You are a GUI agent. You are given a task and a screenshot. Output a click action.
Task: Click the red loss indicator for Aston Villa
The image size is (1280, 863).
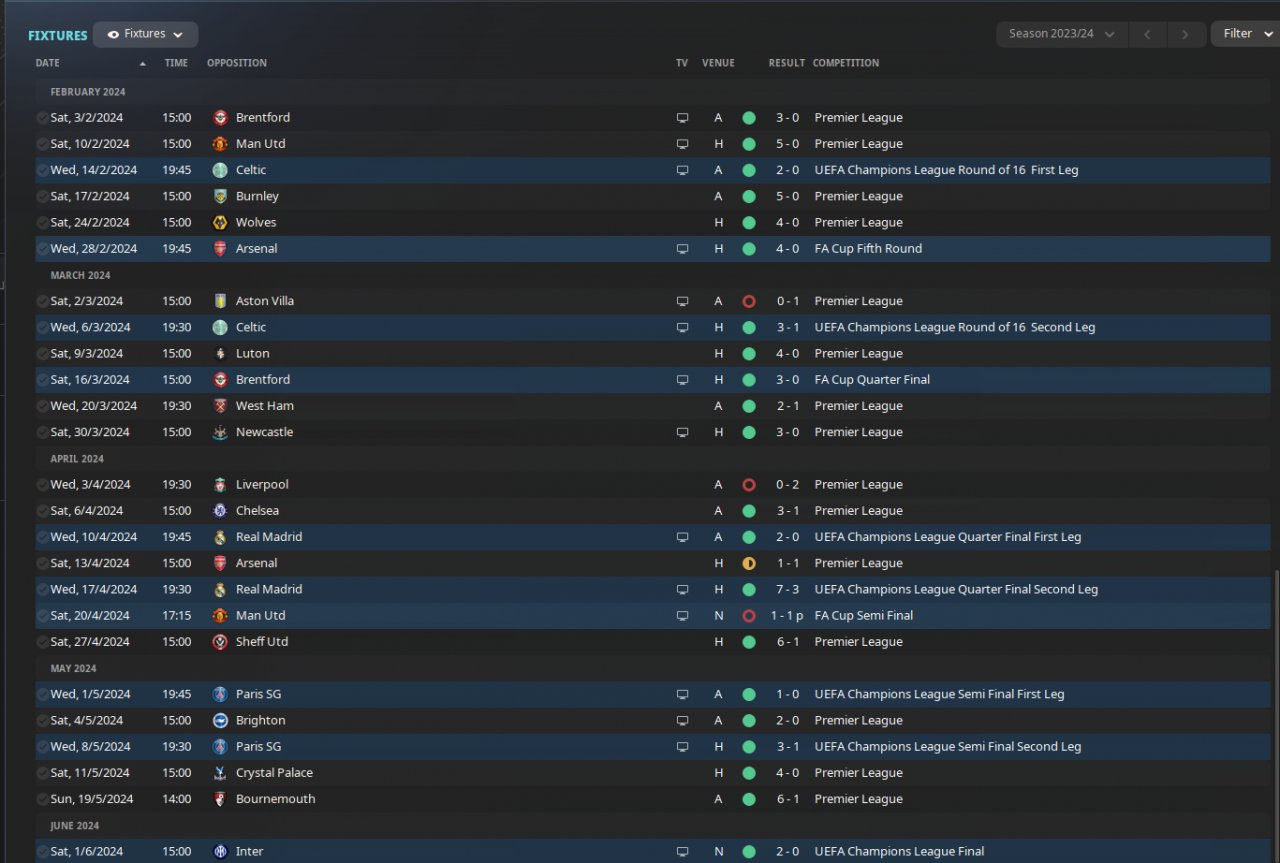(749, 301)
